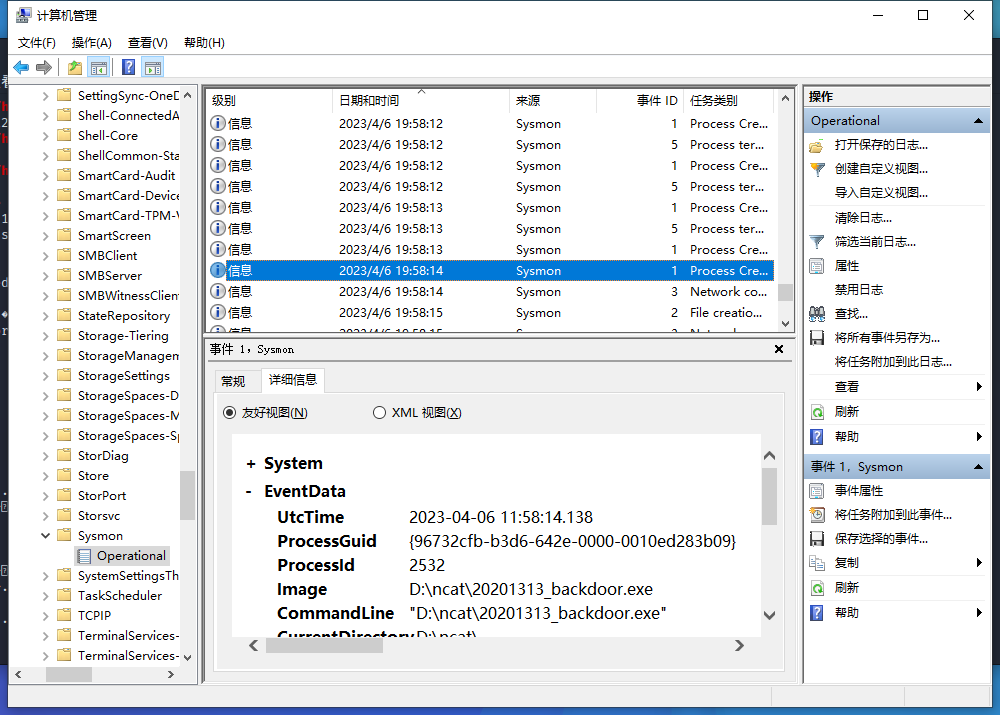The image size is (1000, 715).
Task: Click the 属性 properties icon
Action: (817, 266)
